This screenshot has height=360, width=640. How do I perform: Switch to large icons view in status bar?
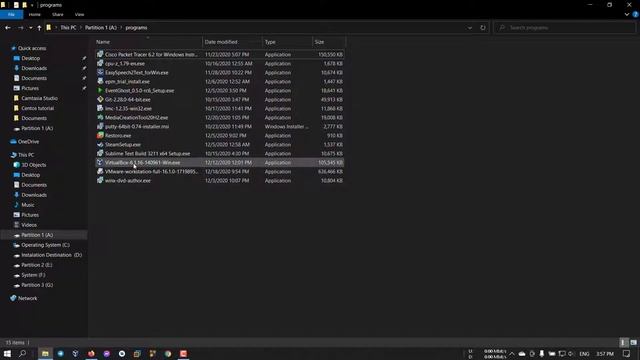point(633,342)
